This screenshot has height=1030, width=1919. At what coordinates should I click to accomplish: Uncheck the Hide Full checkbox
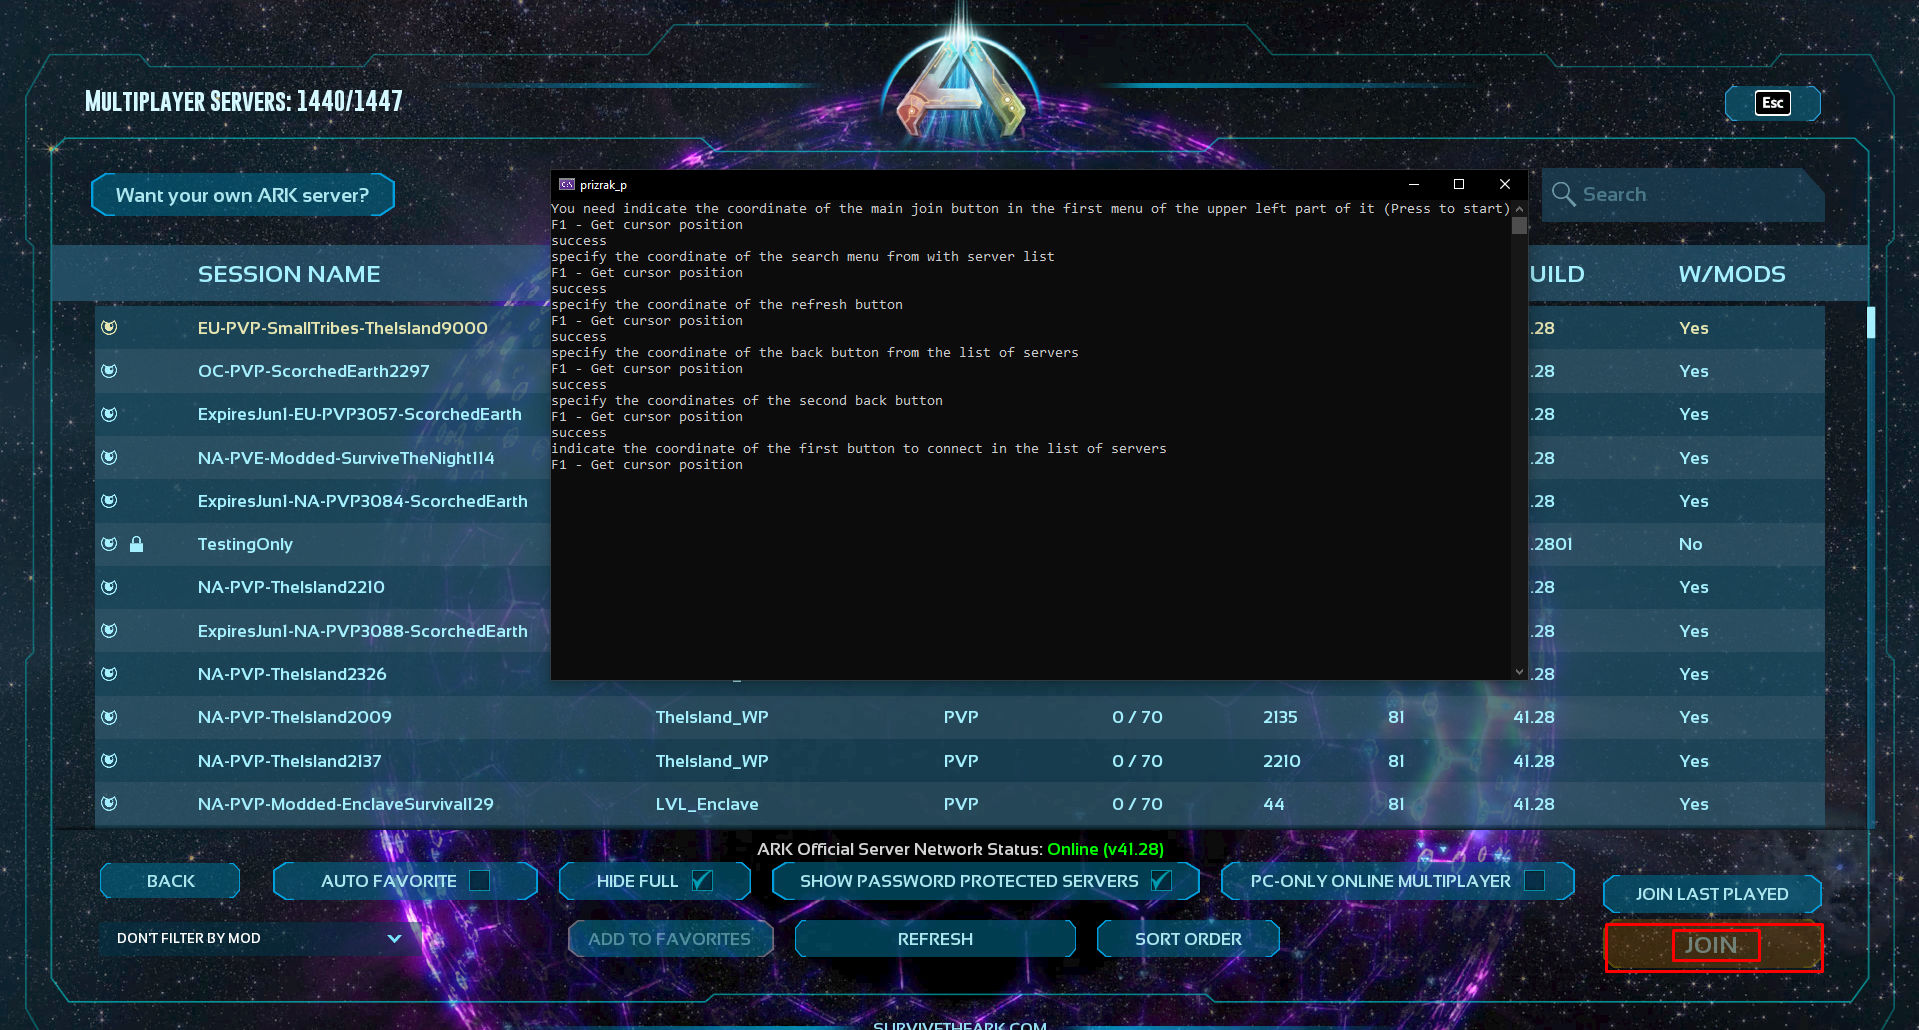coord(702,881)
